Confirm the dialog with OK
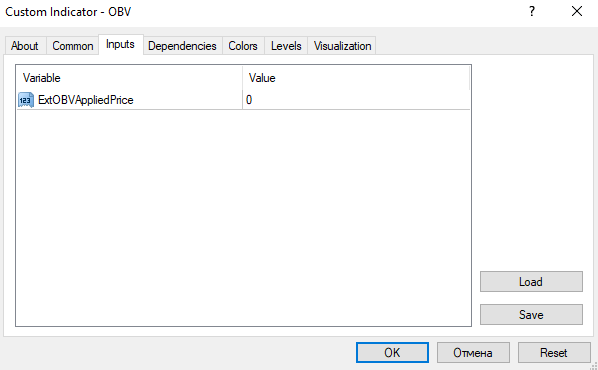598x370 pixels. click(x=392, y=352)
